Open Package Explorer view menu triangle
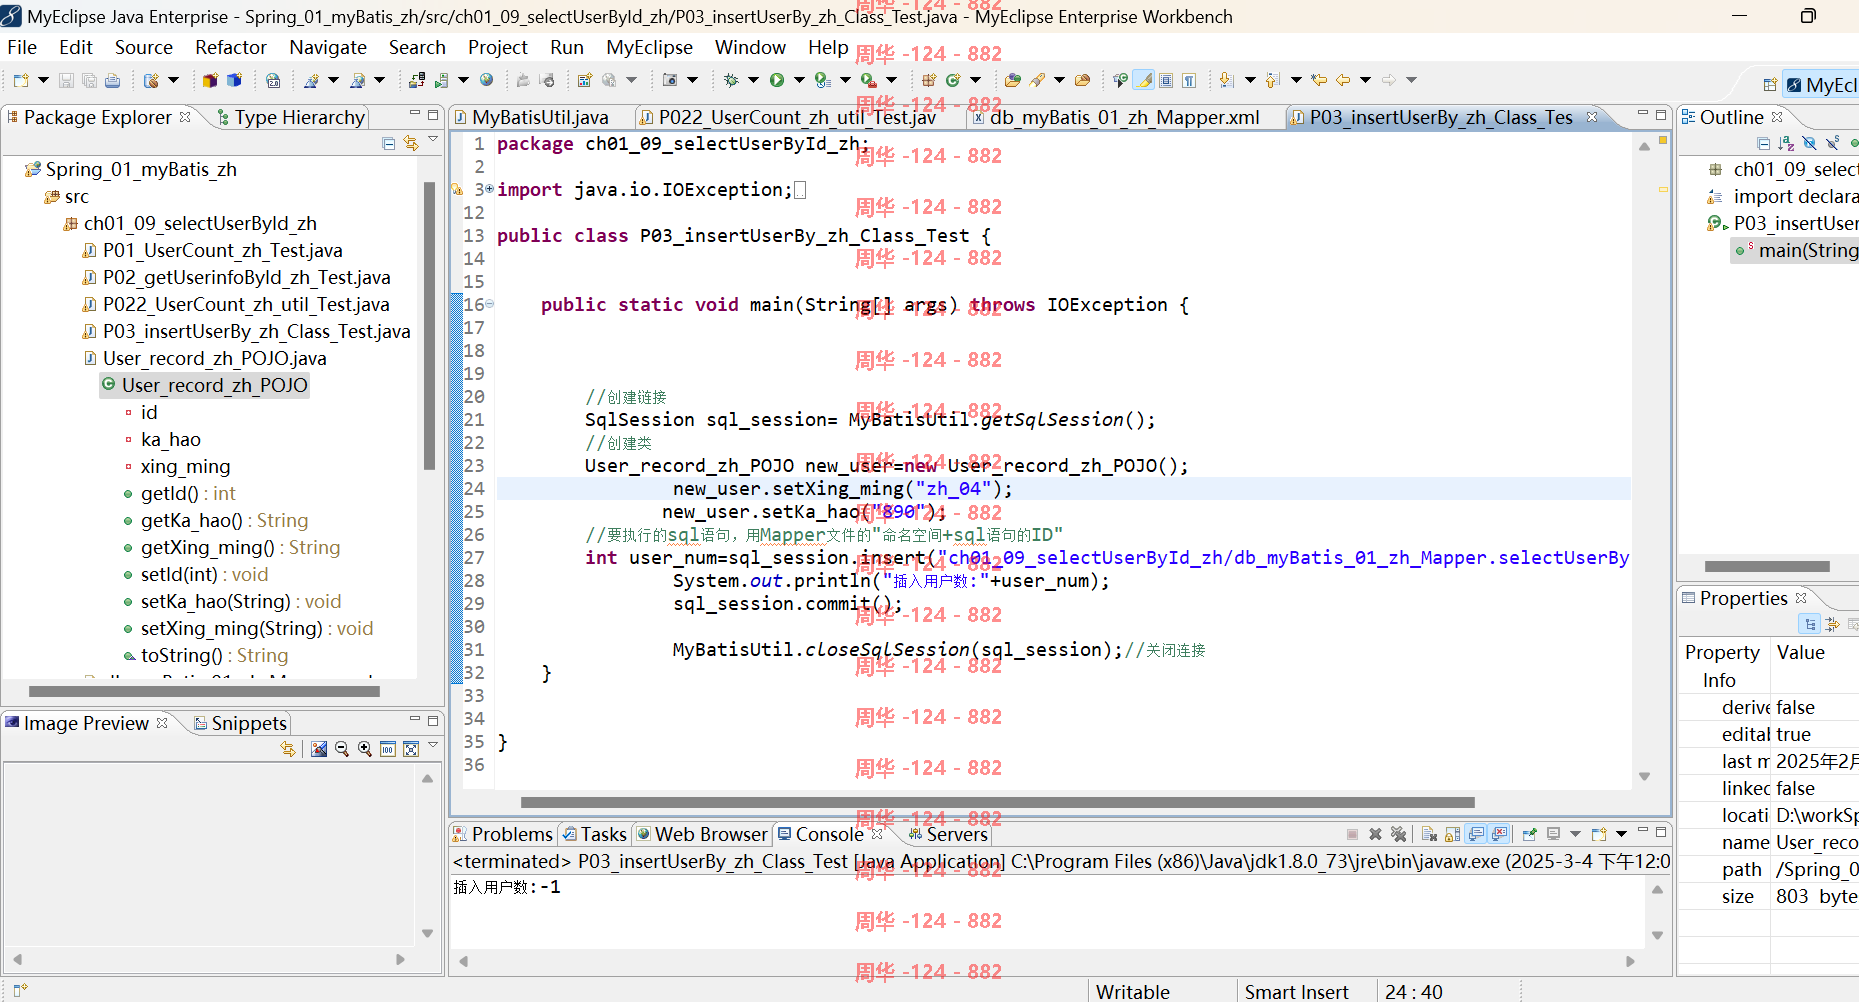Image resolution: width=1859 pixels, height=1002 pixels. coord(433,140)
